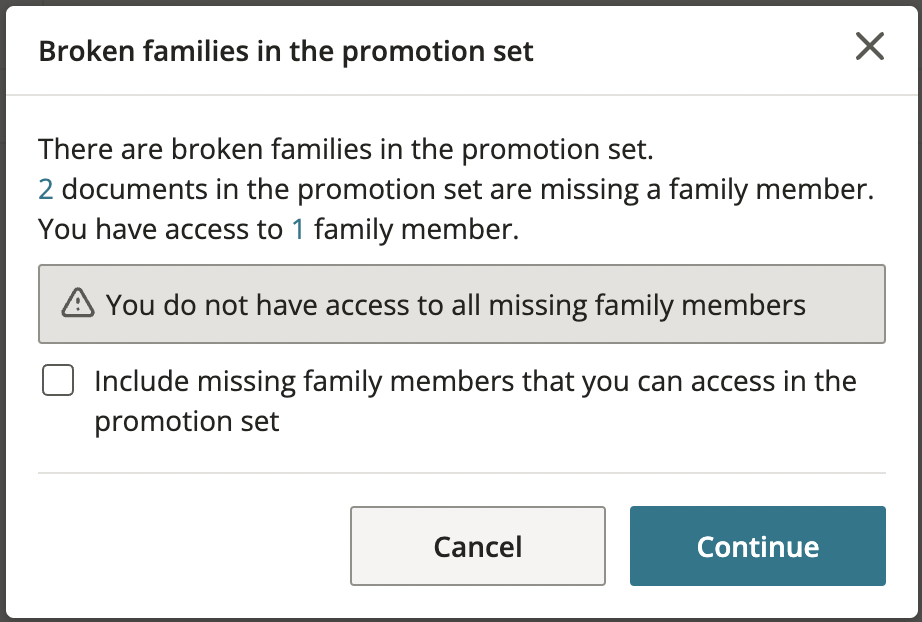Open the blue '1' family member link
The width and height of the screenshot is (922, 622).
[298, 230]
